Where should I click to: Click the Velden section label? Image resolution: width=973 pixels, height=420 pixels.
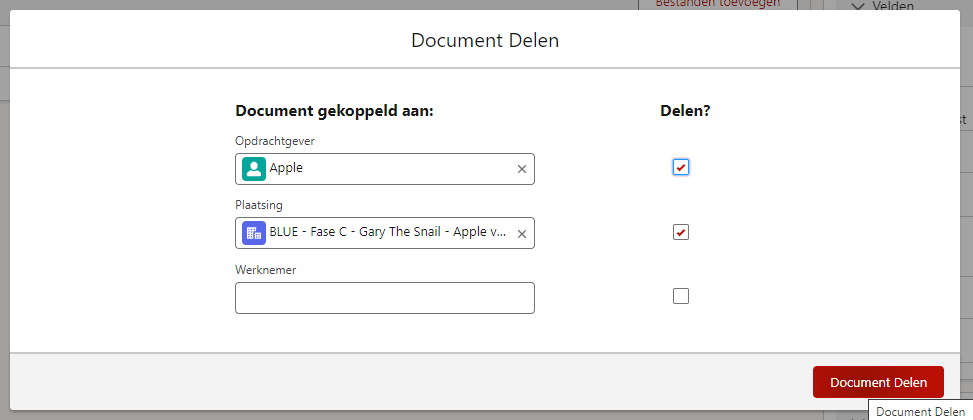coord(893,6)
